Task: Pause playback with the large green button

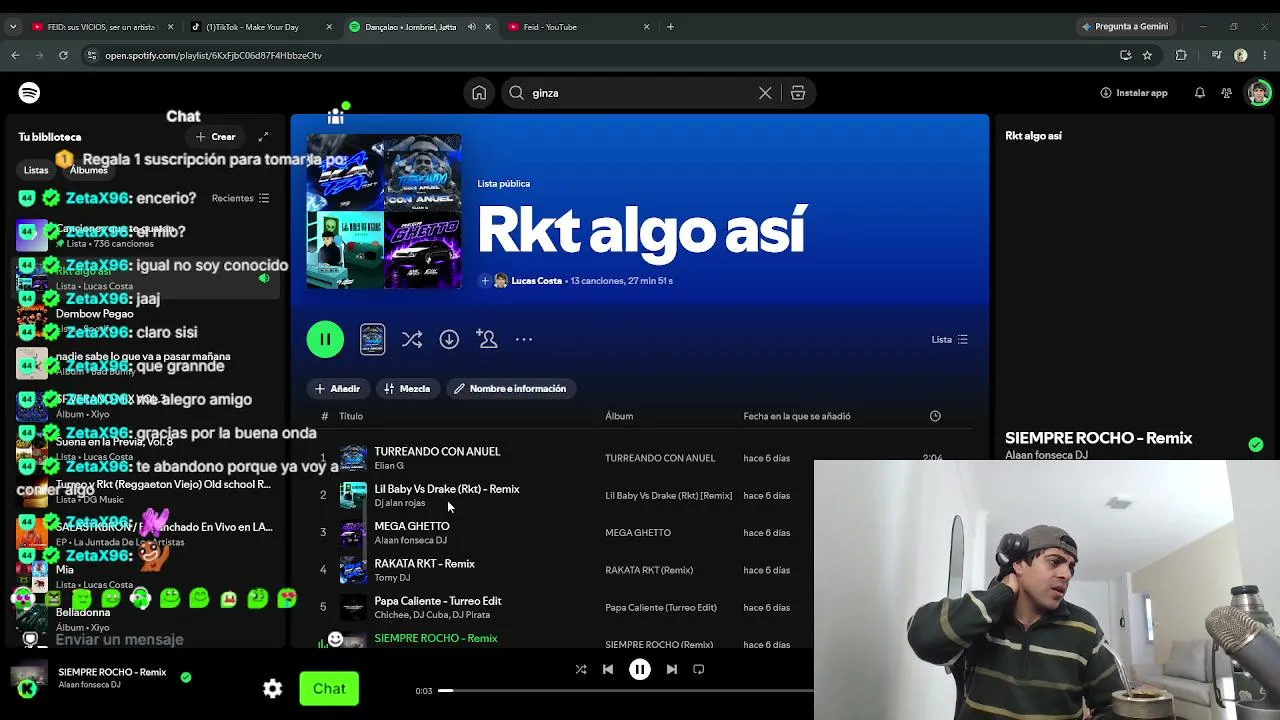Action: (325, 340)
